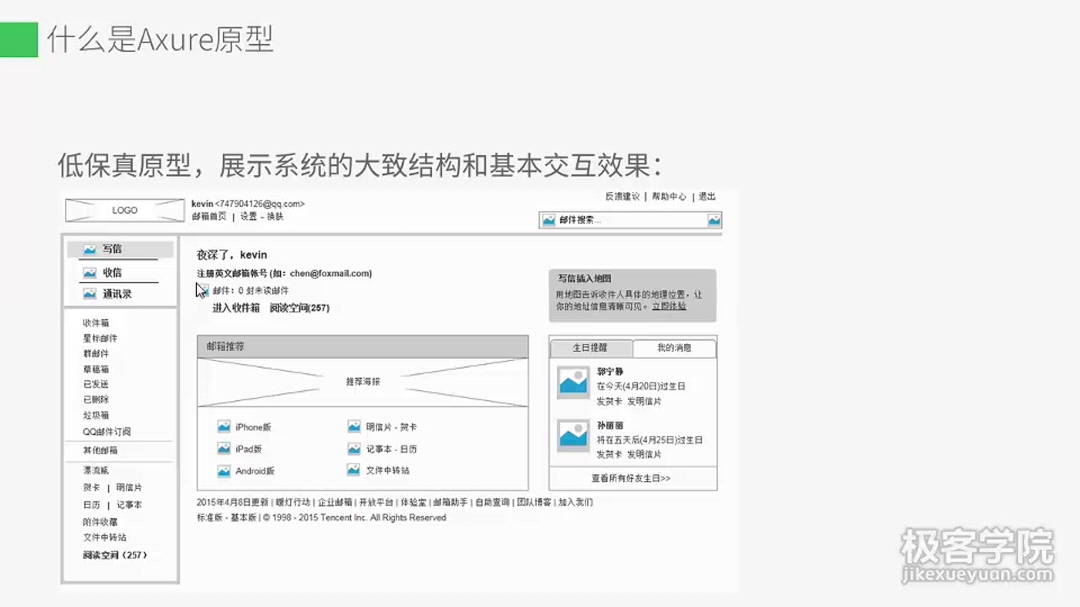The image size is (1080, 607).
Task: Click the small icon before 邮件: 0 封未读邮件
Action: click(x=203, y=291)
